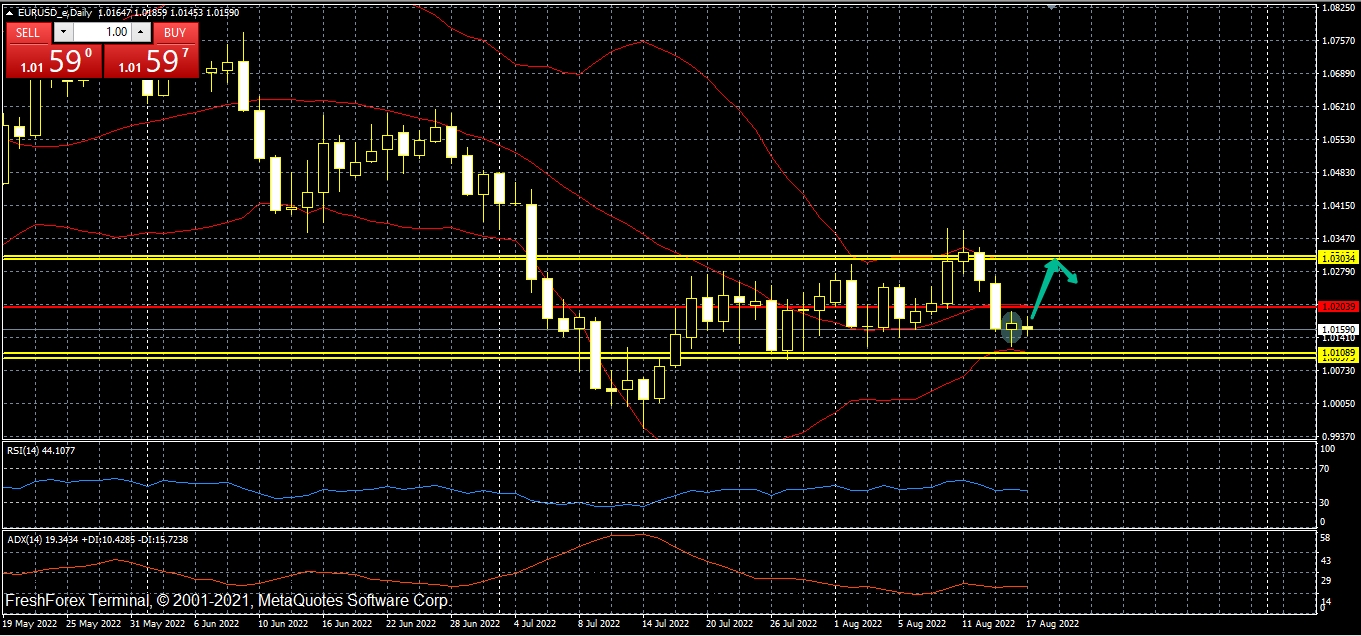Click the small chart shift triangle marker at top
This screenshot has height=636, width=1361.
click(x=1051, y=6)
